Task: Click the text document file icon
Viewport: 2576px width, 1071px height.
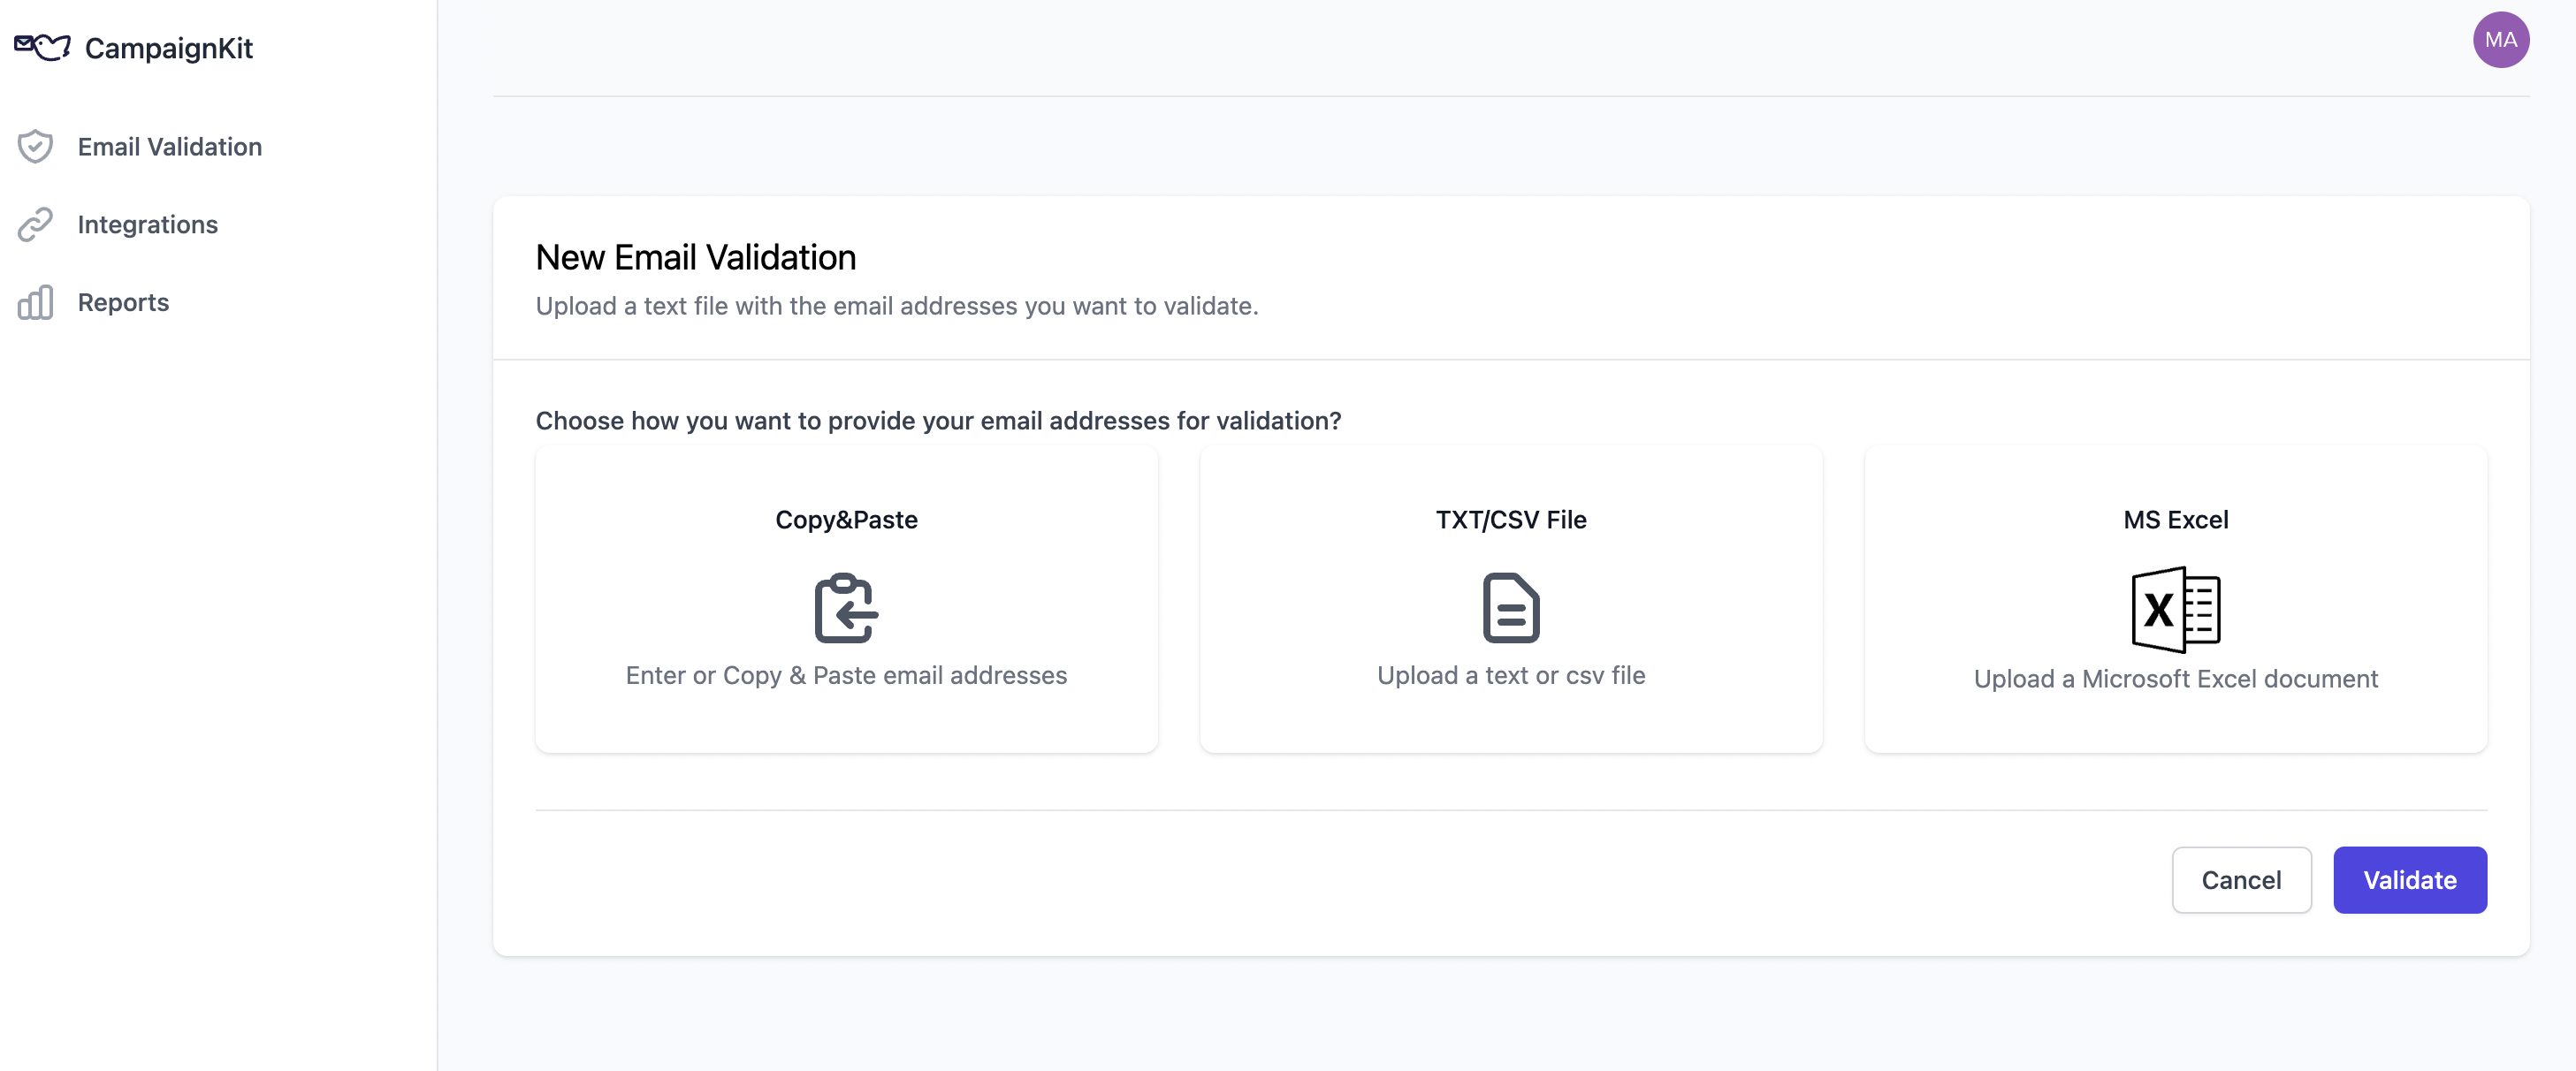Action: click(x=1510, y=607)
